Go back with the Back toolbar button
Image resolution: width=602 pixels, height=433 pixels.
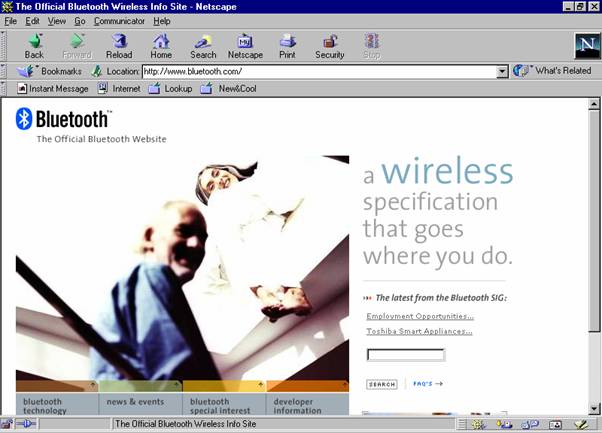tap(34, 46)
